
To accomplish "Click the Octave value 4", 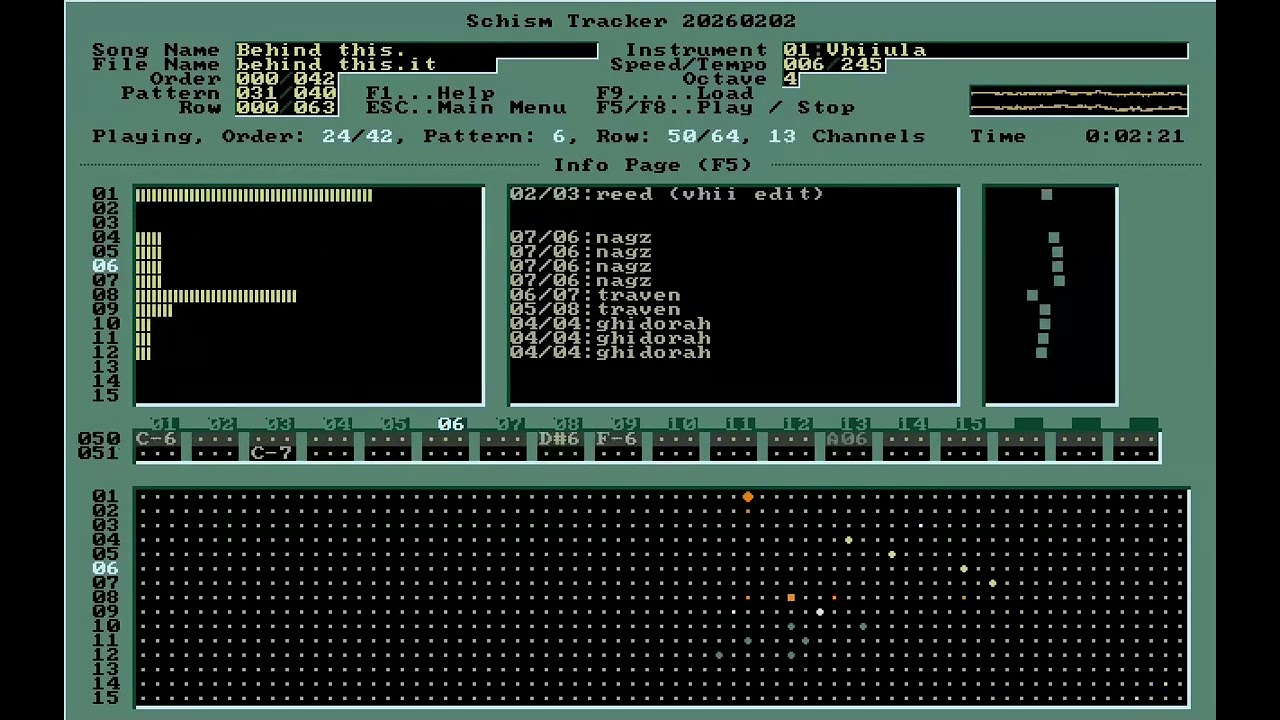I will coord(790,79).
